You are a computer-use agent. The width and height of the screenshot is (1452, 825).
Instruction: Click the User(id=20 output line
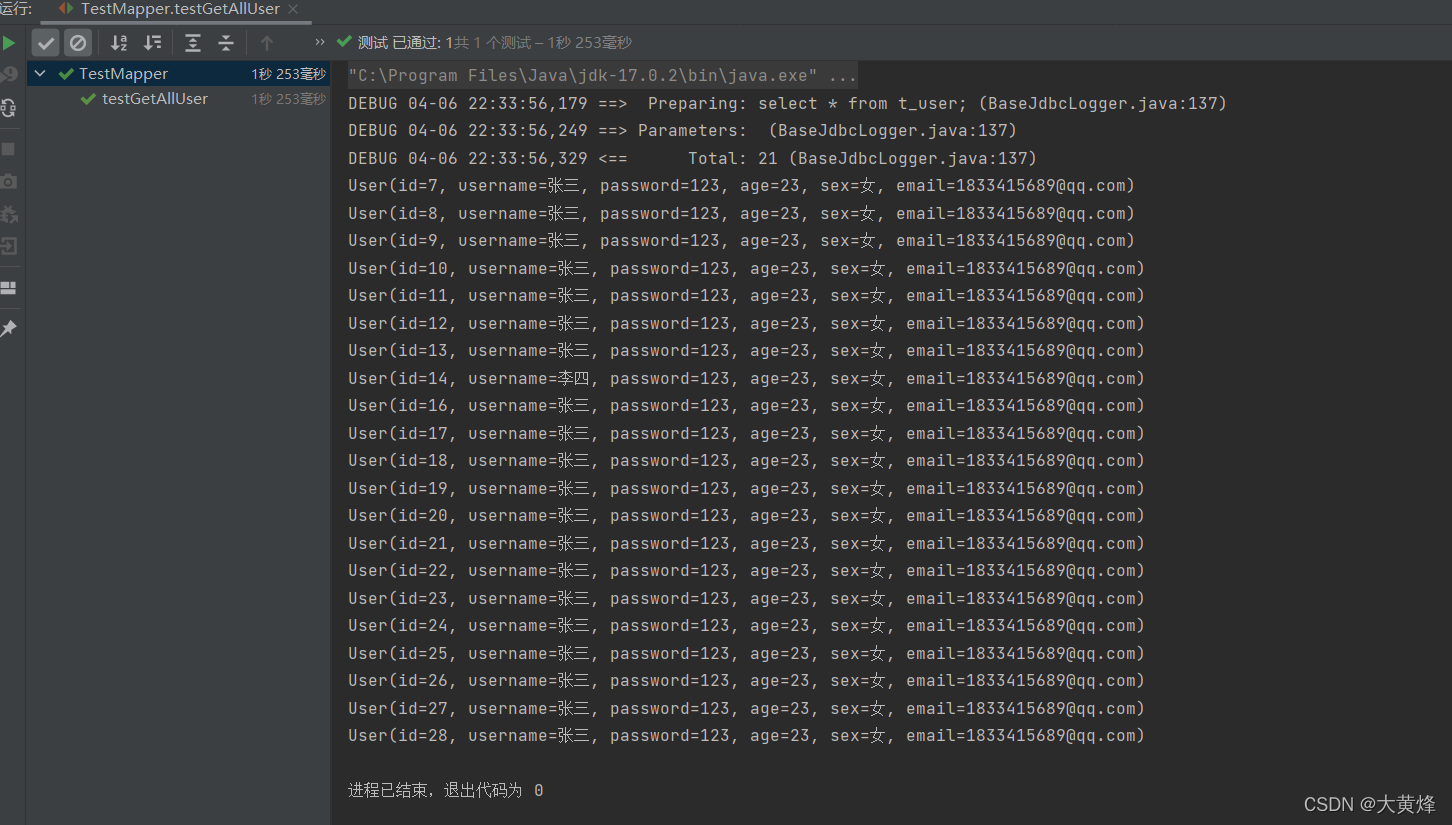(x=746, y=516)
